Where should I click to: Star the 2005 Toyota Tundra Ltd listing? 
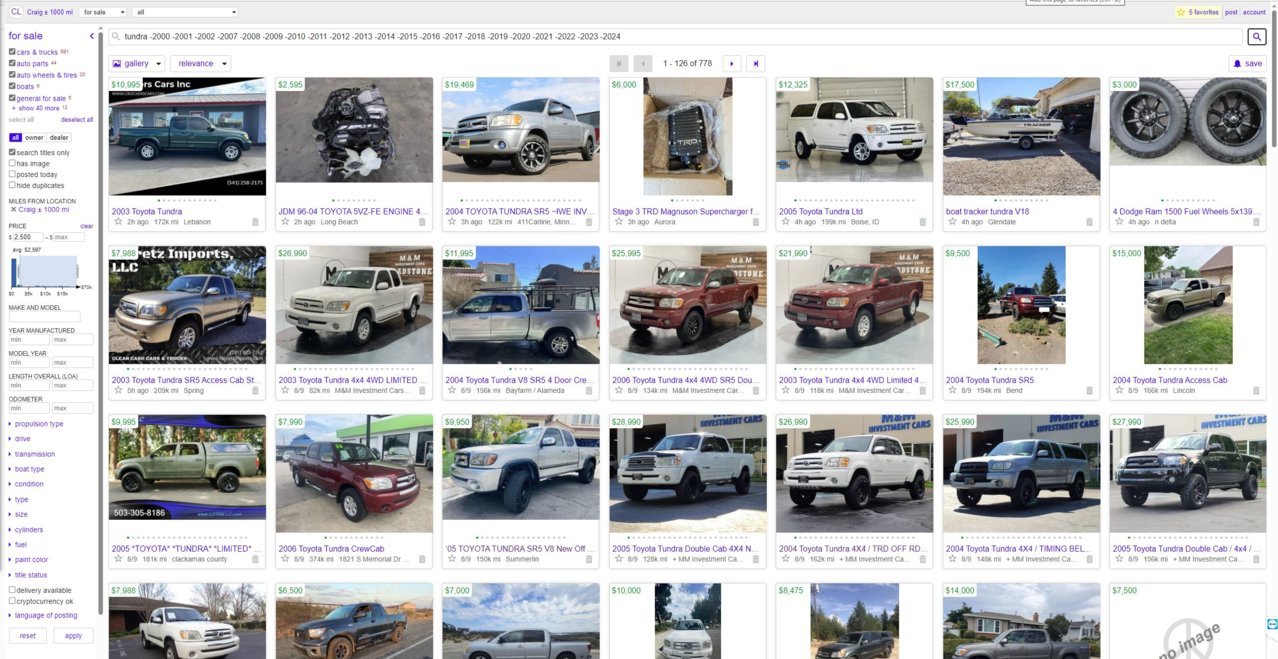[785, 222]
